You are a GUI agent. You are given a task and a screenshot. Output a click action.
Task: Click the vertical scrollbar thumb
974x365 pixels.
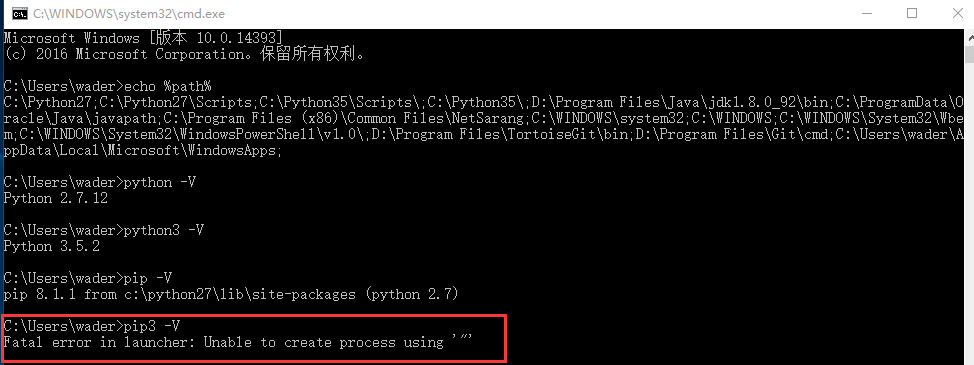(x=970, y=54)
